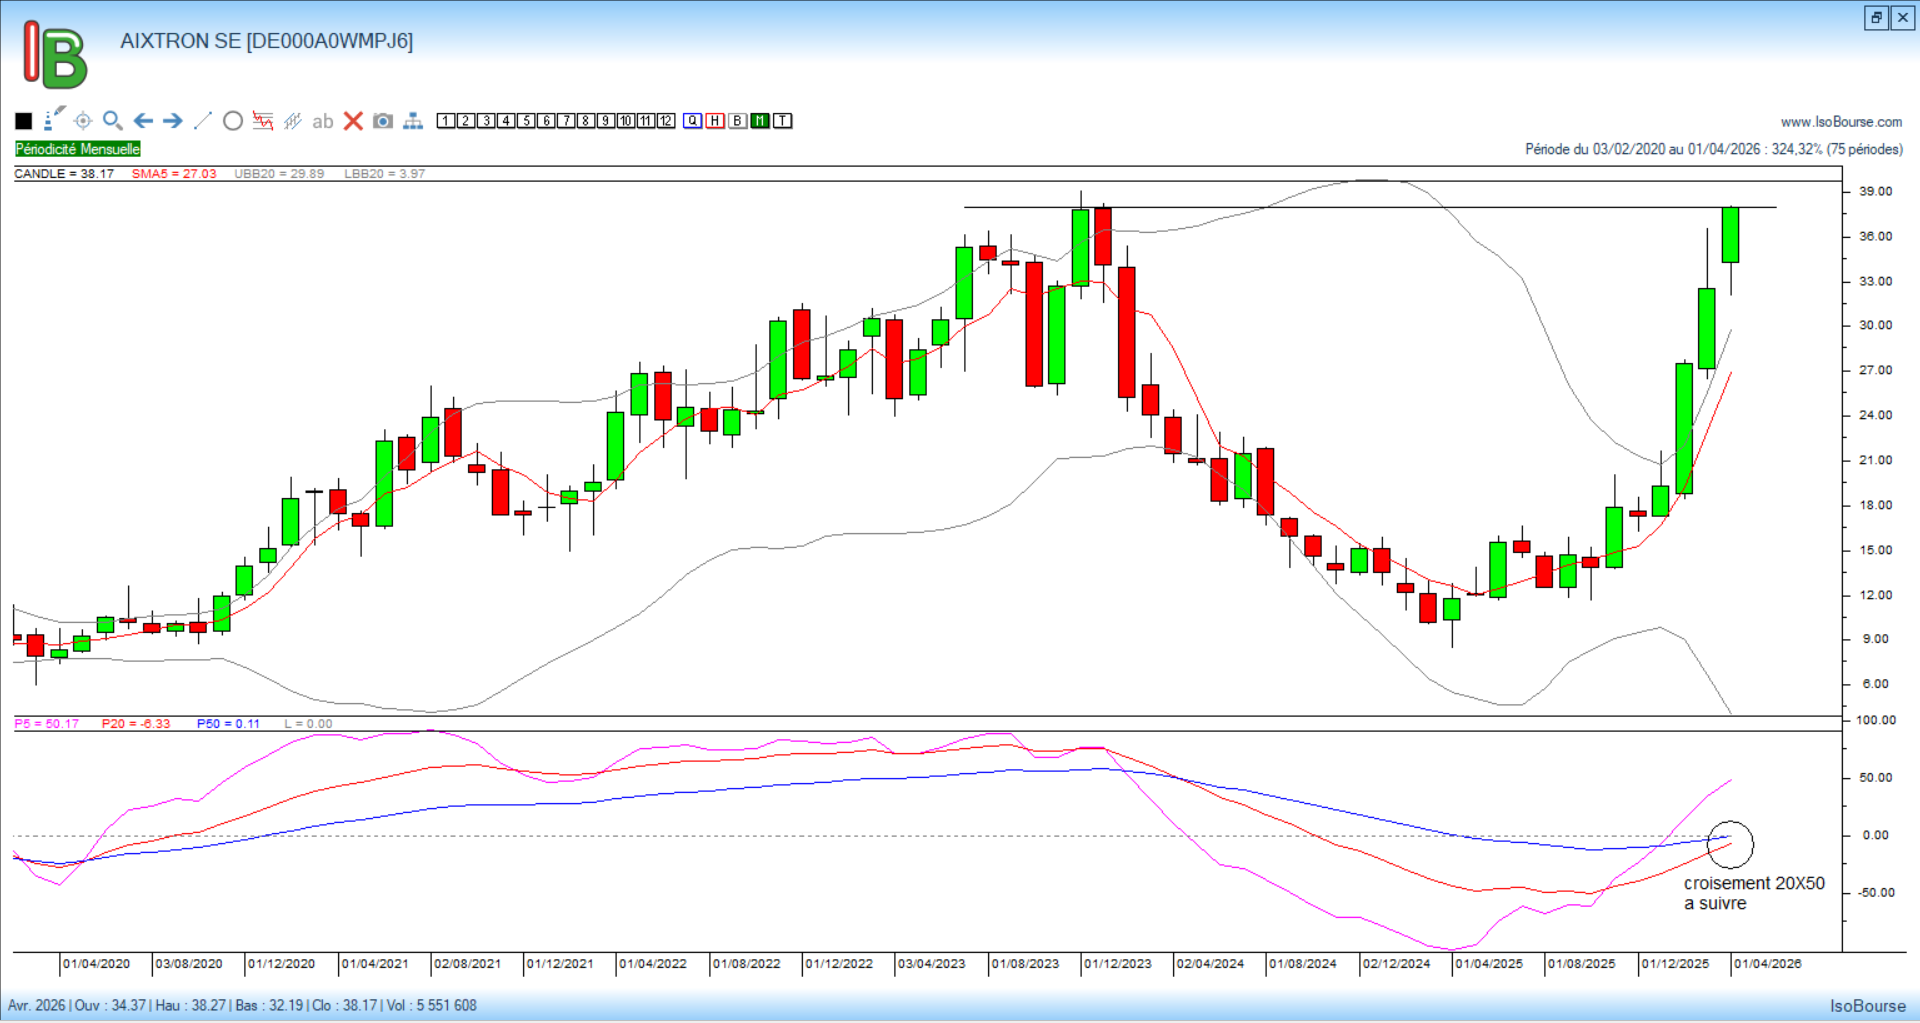
Task: Toggle the Q periodicity button
Action: click(x=693, y=121)
